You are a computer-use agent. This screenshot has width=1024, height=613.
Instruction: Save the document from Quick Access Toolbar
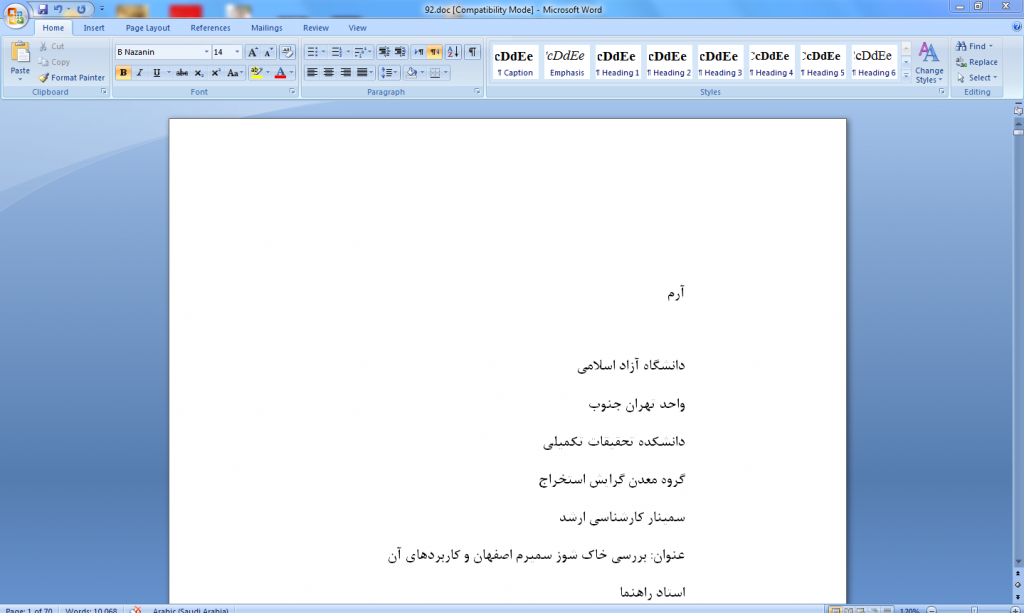pos(43,9)
